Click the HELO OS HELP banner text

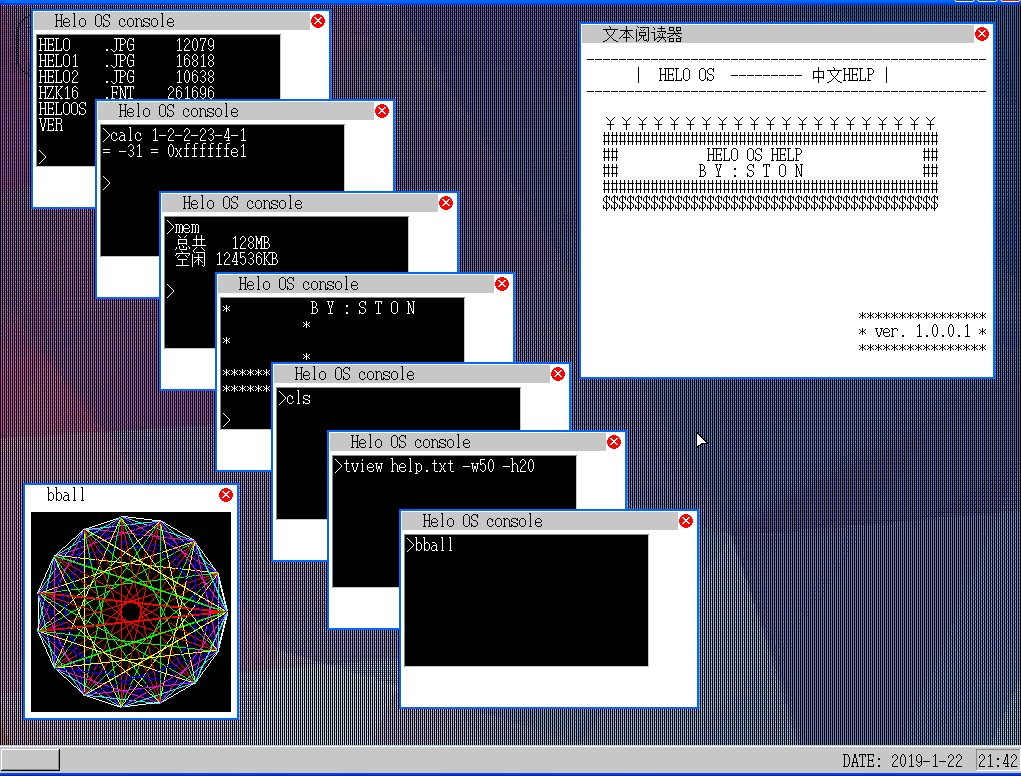click(x=754, y=155)
